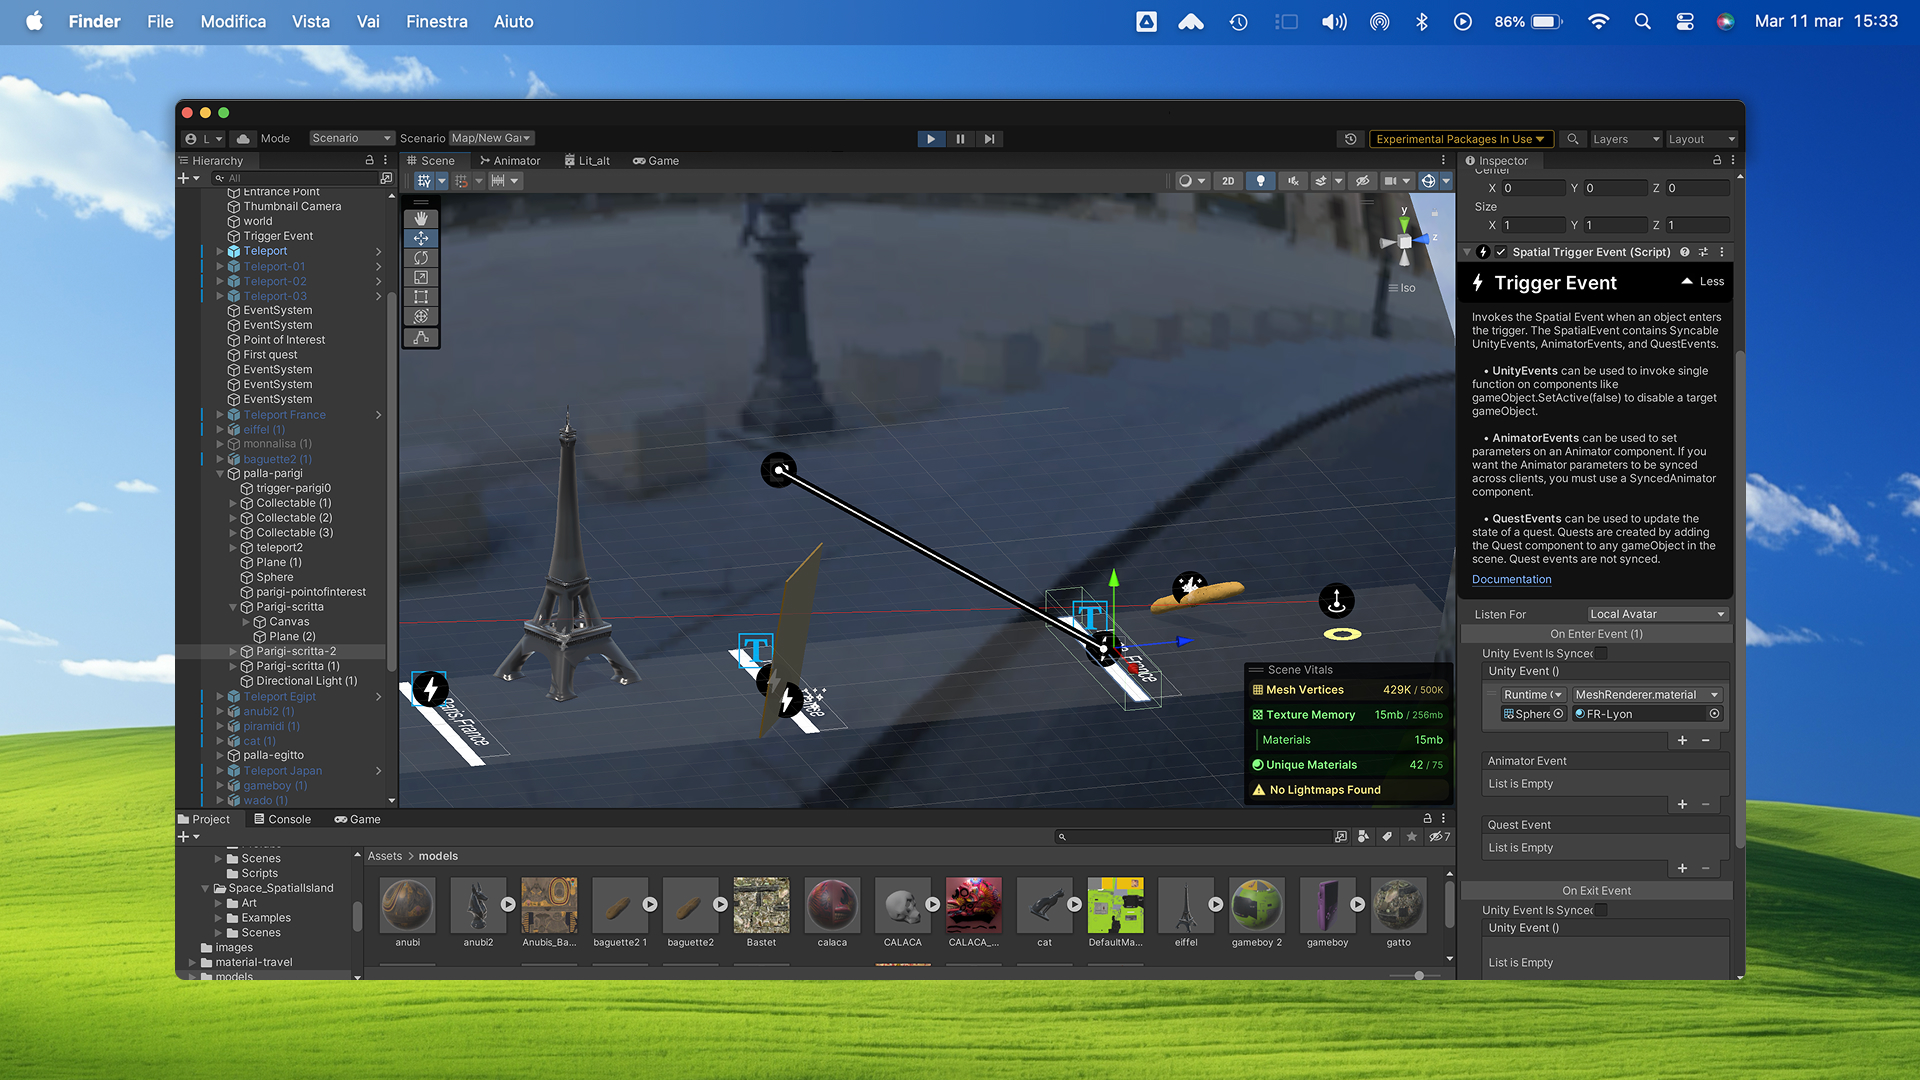Click the Pause button
Image resolution: width=1920 pixels, height=1080 pixels.
click(x=960, y=139)
